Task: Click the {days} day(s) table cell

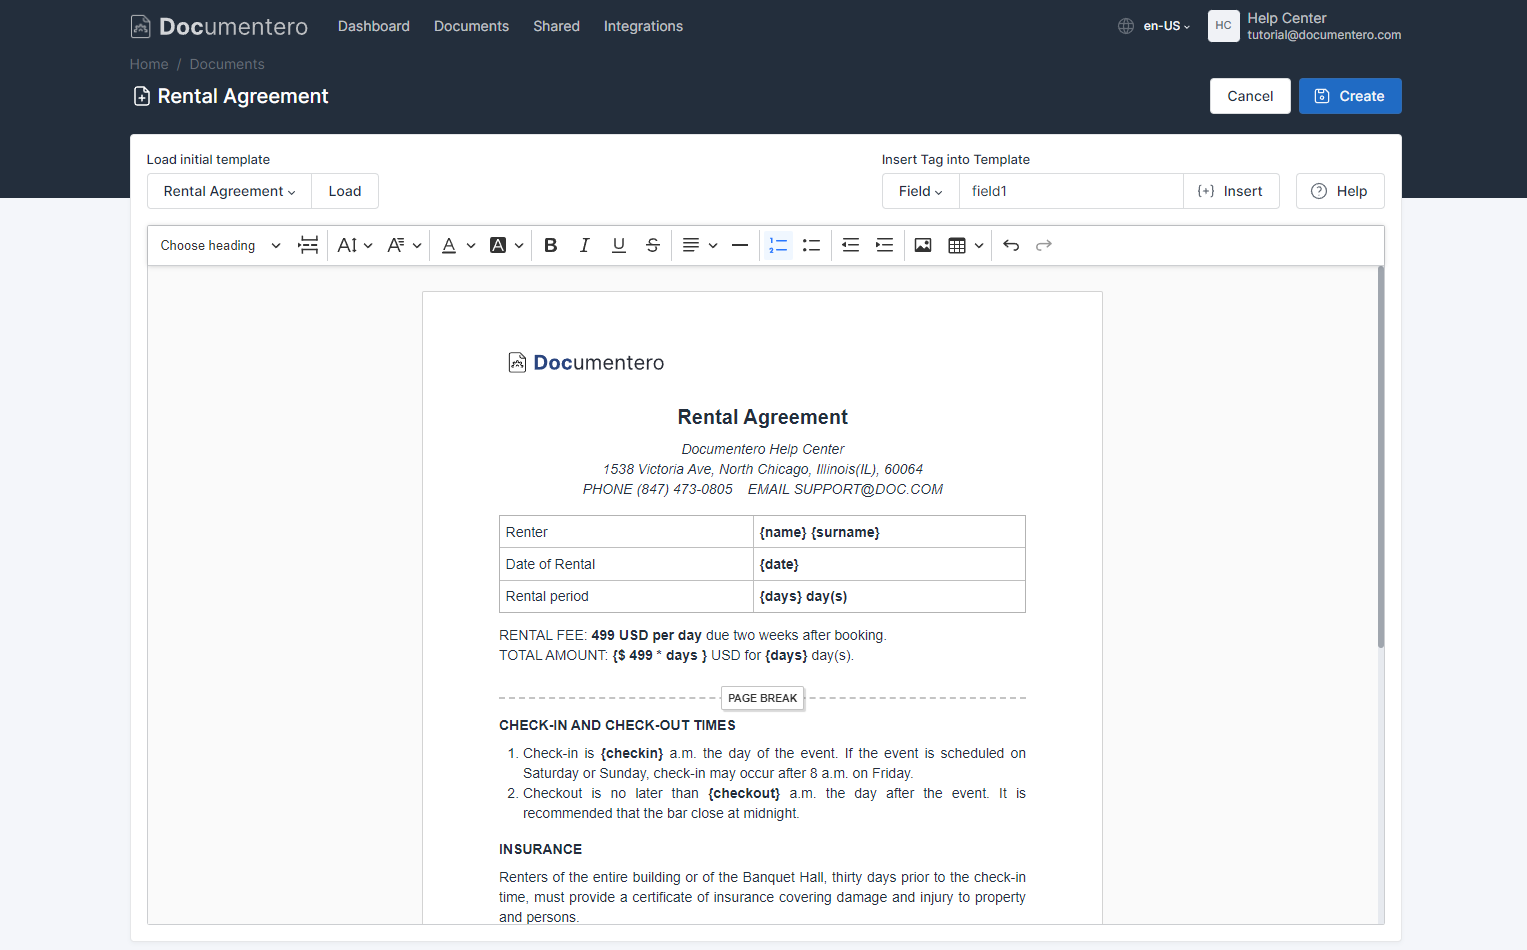Action: pos(889,596)
